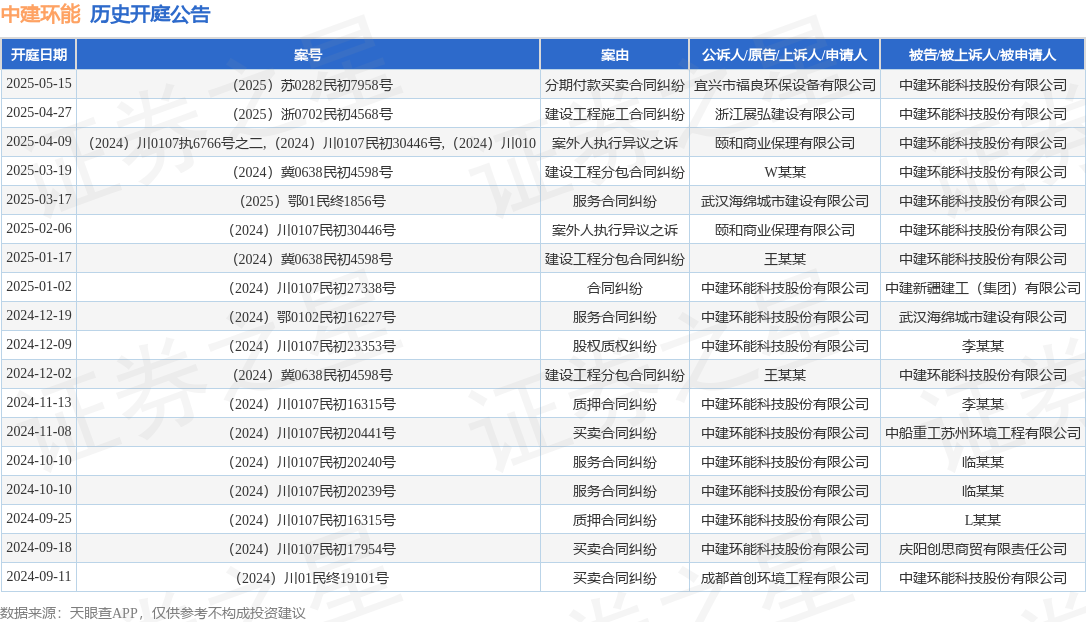Click 王某某 in the 2025-01-17 row
The height and width of the screenshot is (622, 1086).
coord(785,260)
